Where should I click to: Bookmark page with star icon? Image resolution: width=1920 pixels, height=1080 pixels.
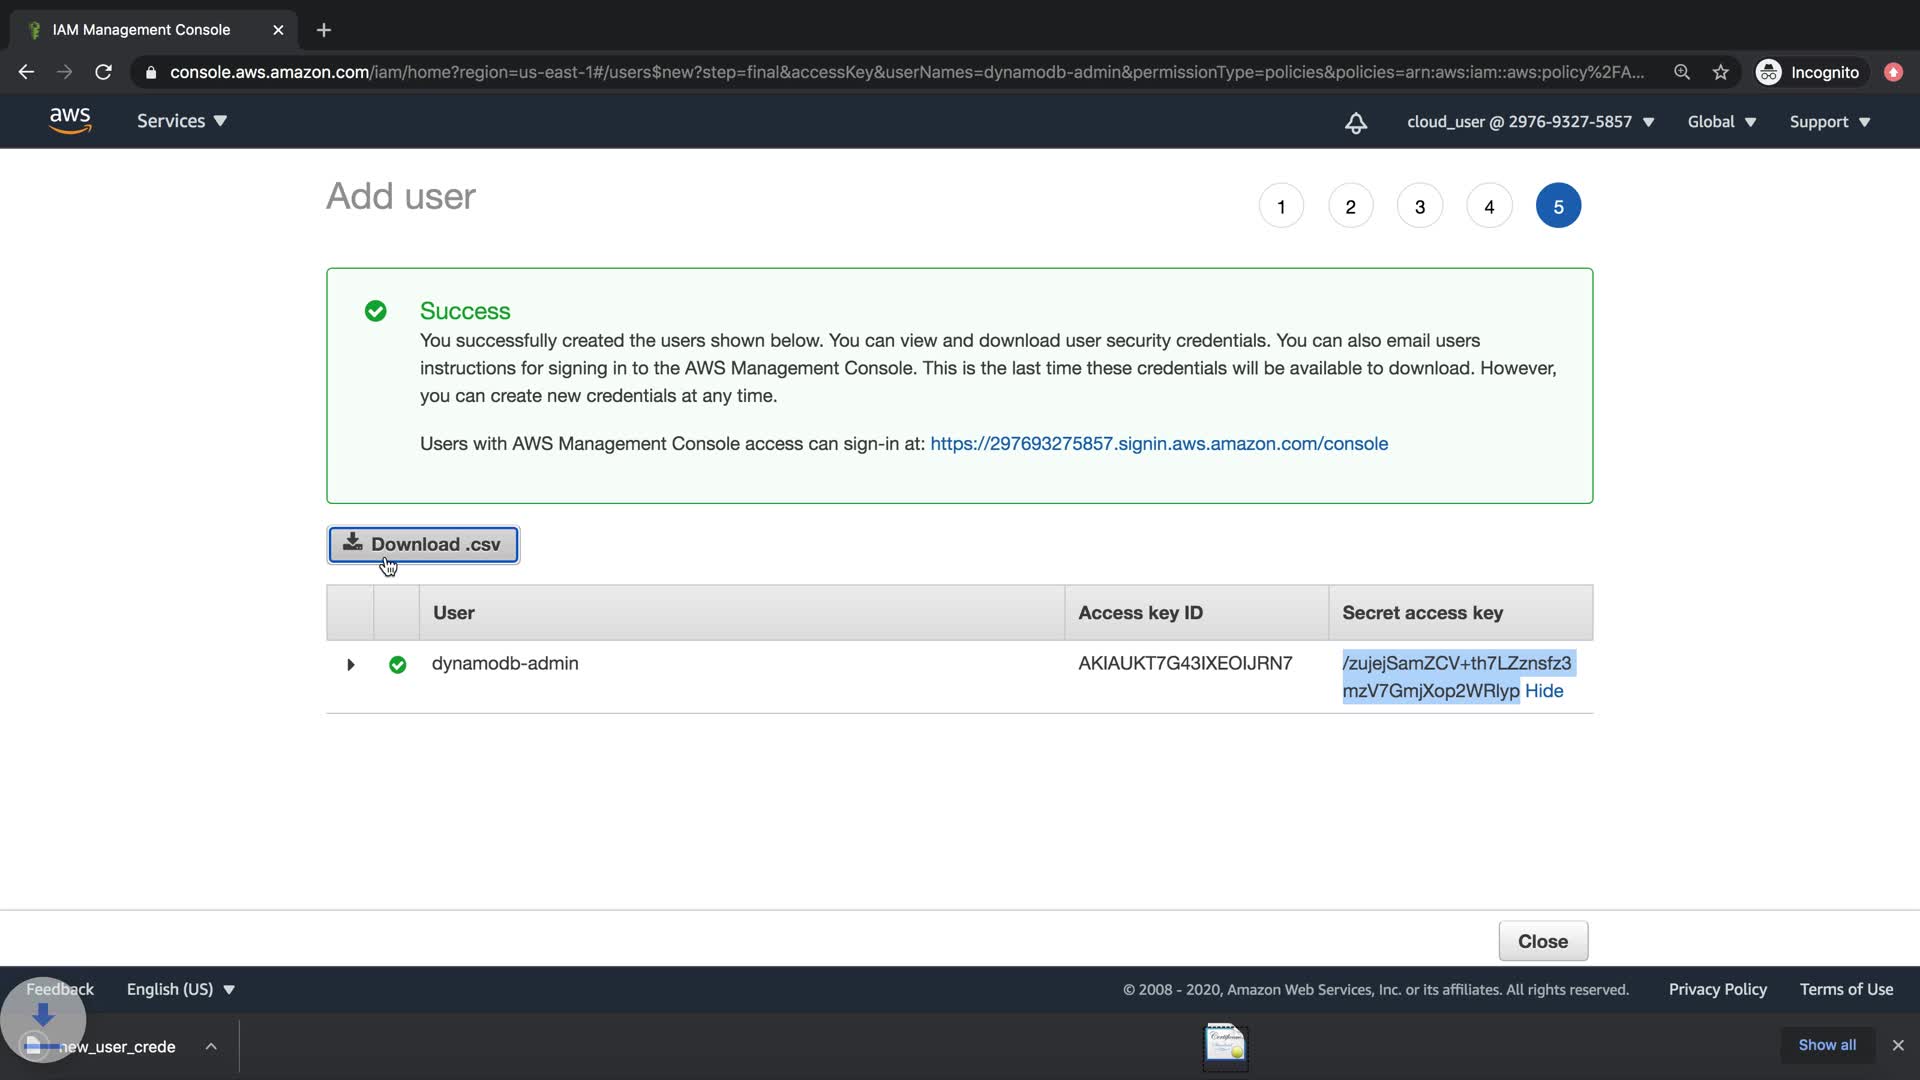[x=1720, y=72]
